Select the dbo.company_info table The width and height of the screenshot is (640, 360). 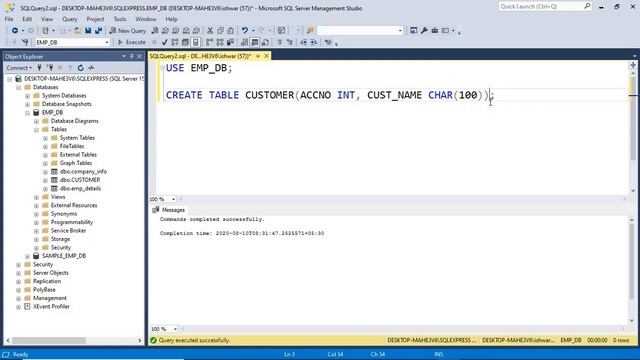[83, 171]
